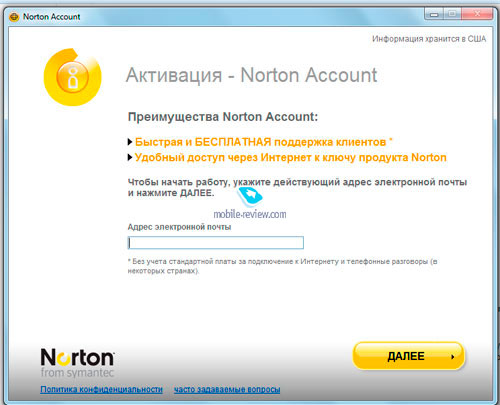This screenshot has height=405, width=500.
Task: Click the black triangle beside Удобный доступ
Action: tap(130, 157)
